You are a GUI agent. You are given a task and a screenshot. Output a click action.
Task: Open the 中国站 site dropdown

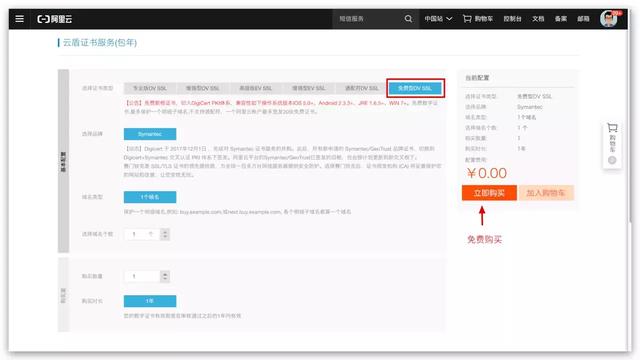pyautogui.click(x=438, y=19)
